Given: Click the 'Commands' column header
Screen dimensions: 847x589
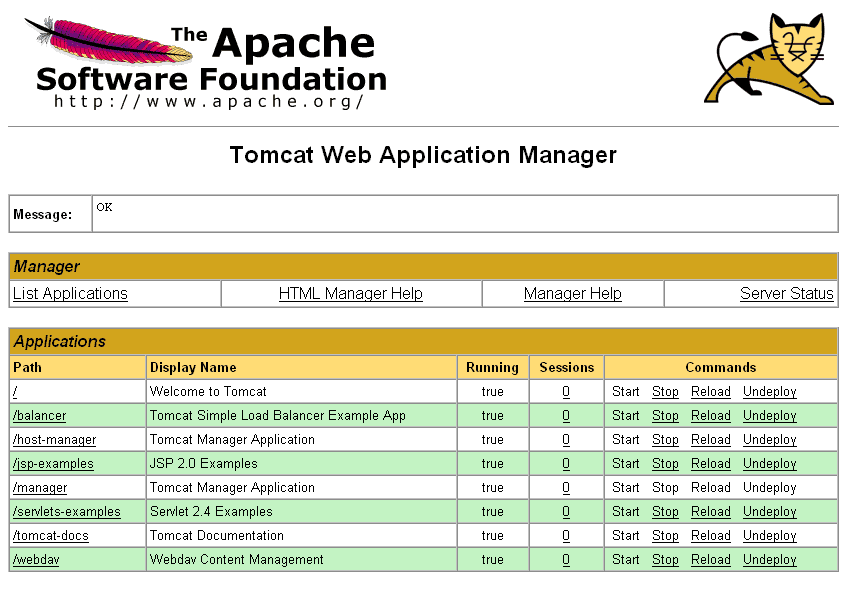Looking at the screenshot, I should click(721, 367).
